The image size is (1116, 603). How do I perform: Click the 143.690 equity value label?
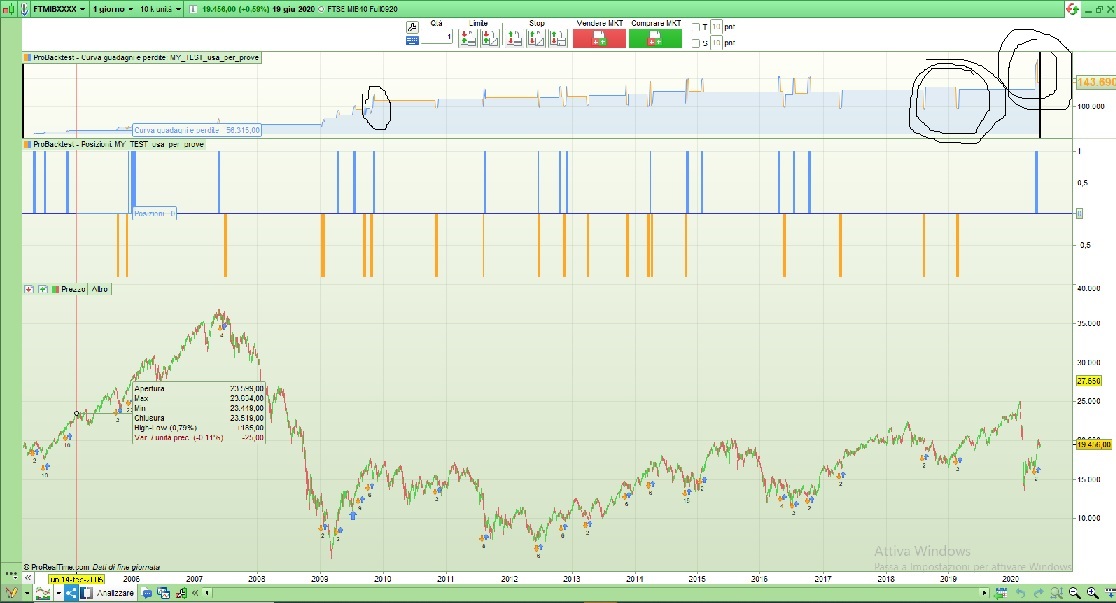point(1097,83)
